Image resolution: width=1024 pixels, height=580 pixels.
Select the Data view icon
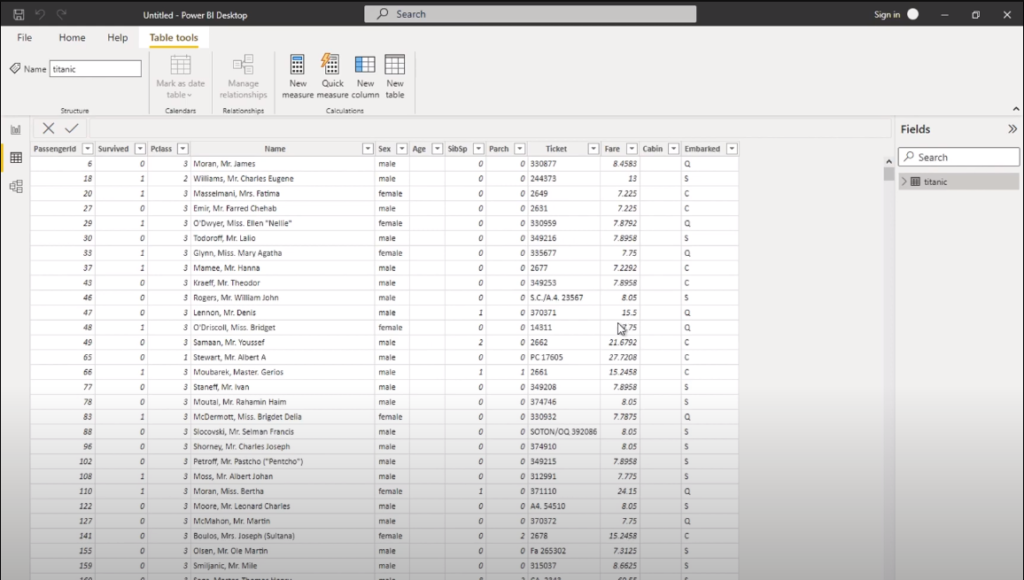pos(15,158)
